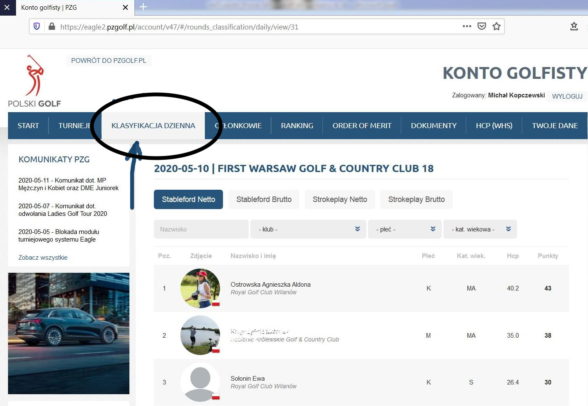588x406 pixels.
Task: Click the Nazwisko i imię column header
Action: point(253,256)
